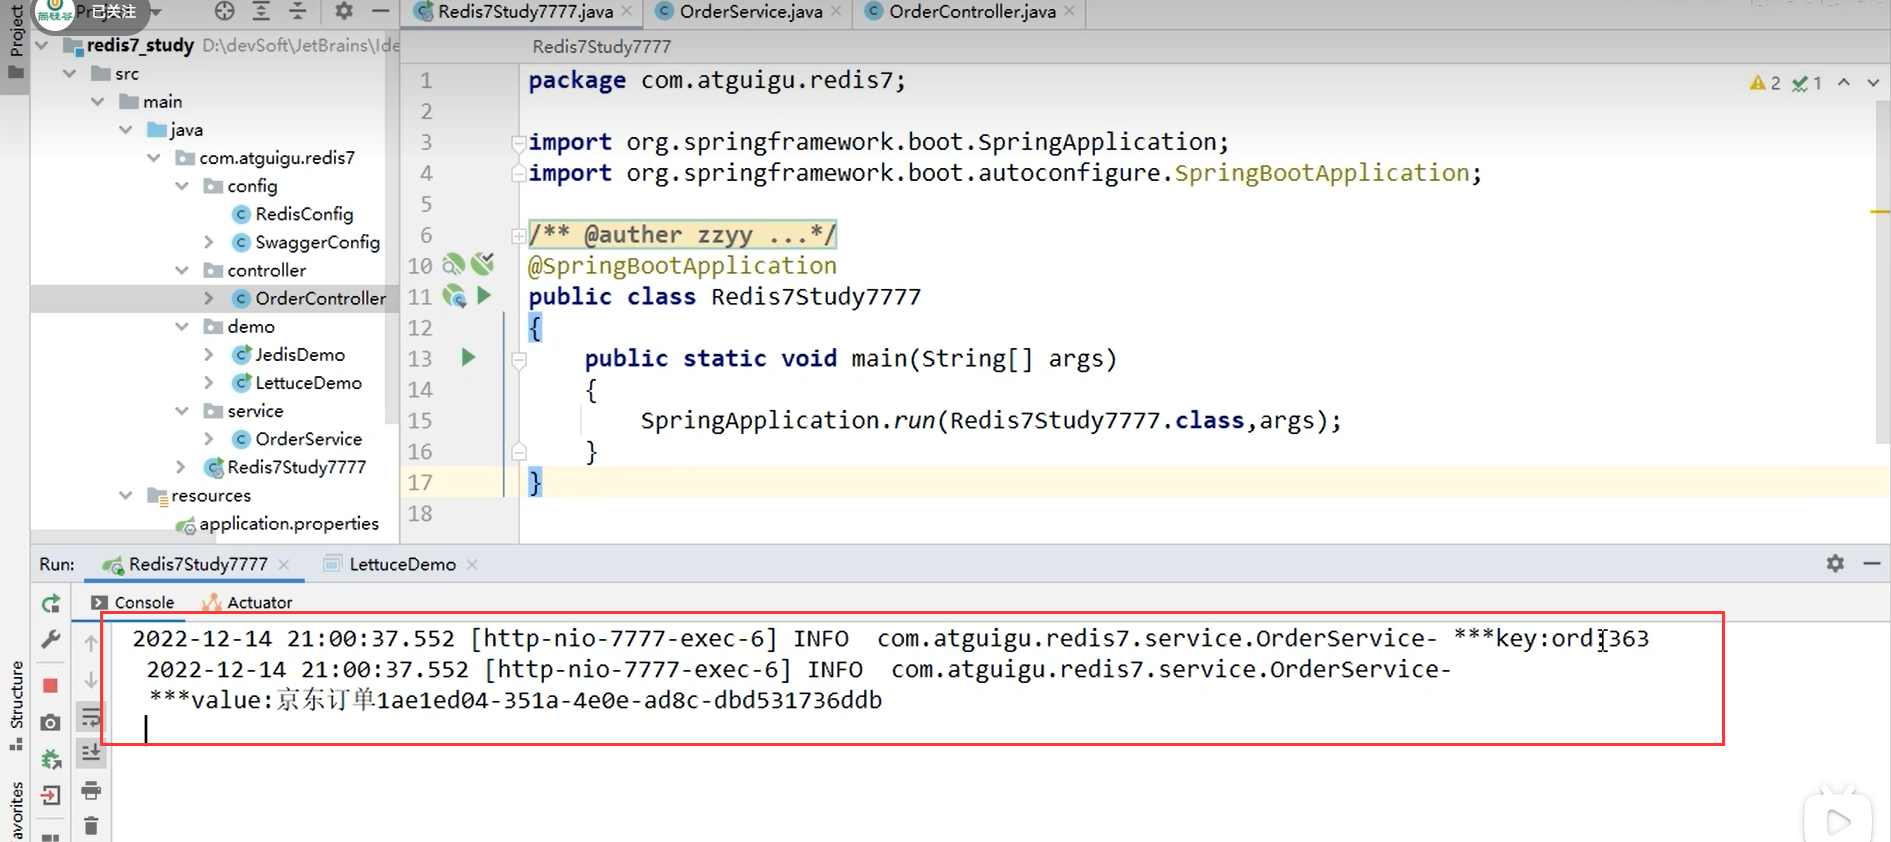The height and width of the screenshot is (842, 1891).
Task: Click the run arrow beside line 11
Action: pos(484,295)
